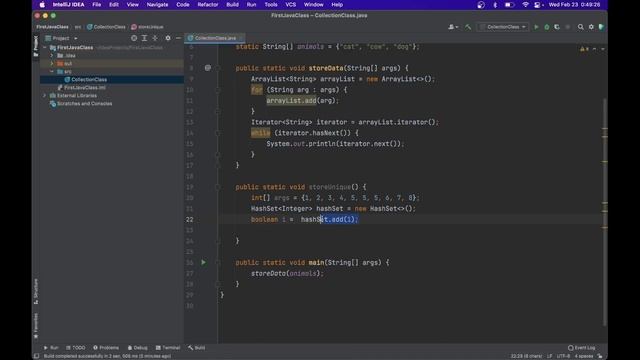The width and height of the screenshot is (640, 360).
Task: Click storeUnique in the breadcrumb bar
Action: coord(147,27)
